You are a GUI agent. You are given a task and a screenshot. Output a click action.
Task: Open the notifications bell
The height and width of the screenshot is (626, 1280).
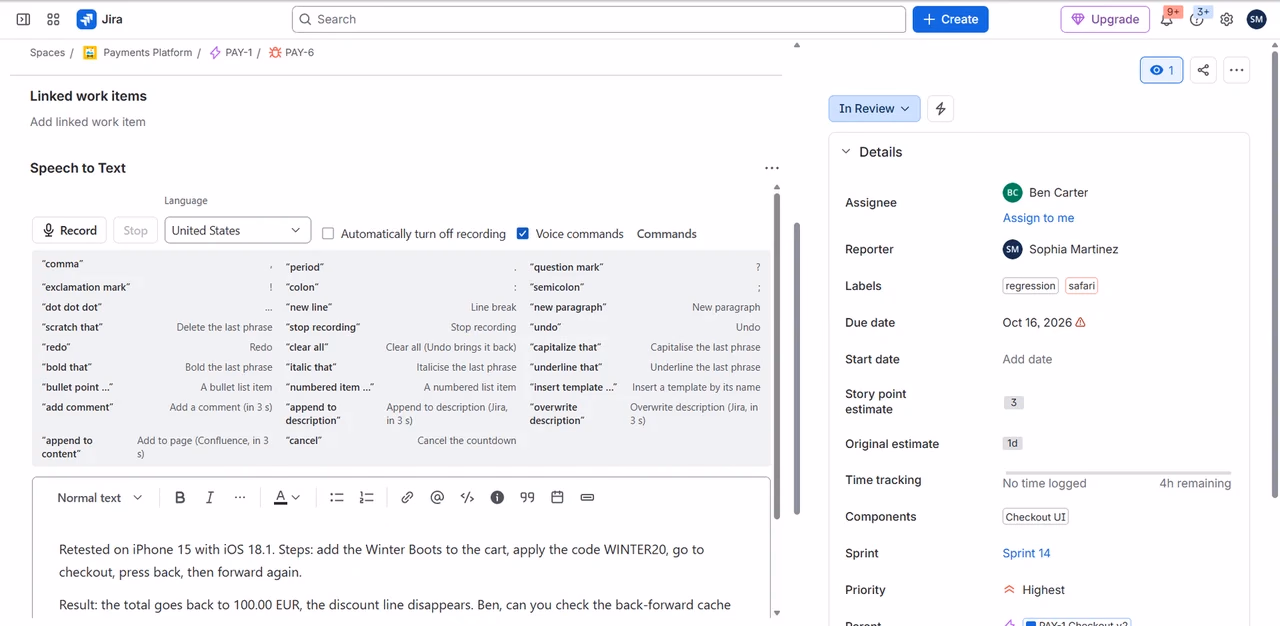coord(1167,19)
